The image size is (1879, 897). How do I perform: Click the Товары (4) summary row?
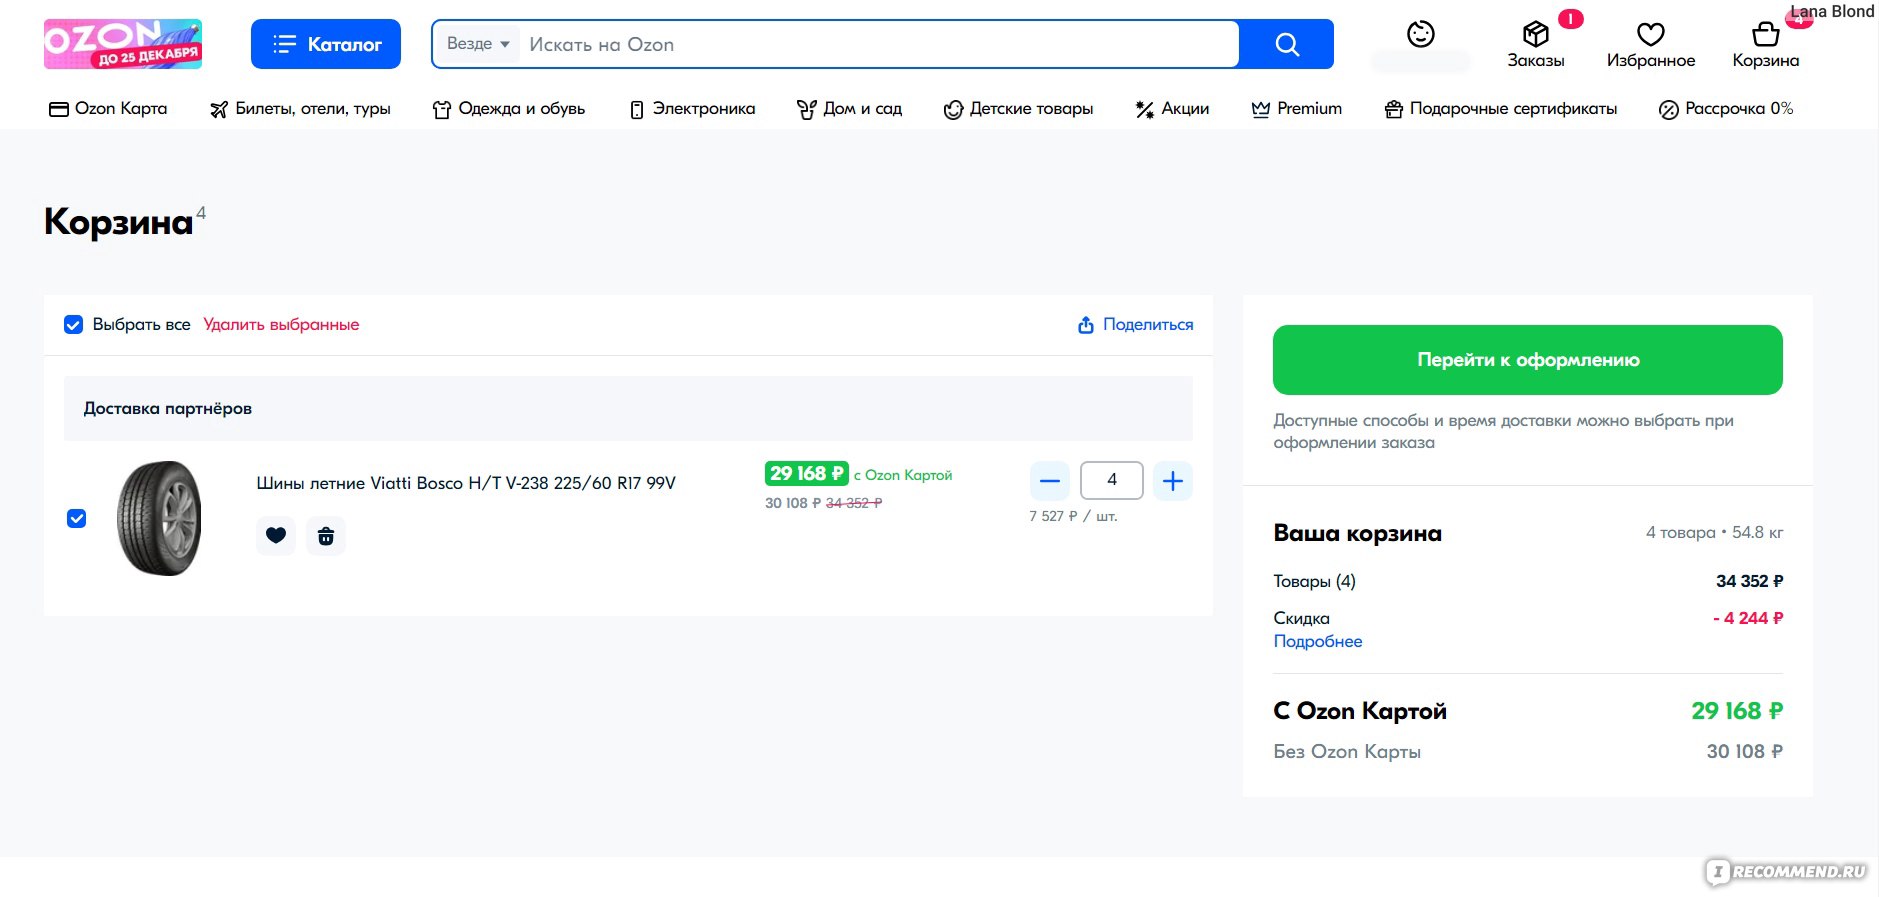coord(1527,581)
